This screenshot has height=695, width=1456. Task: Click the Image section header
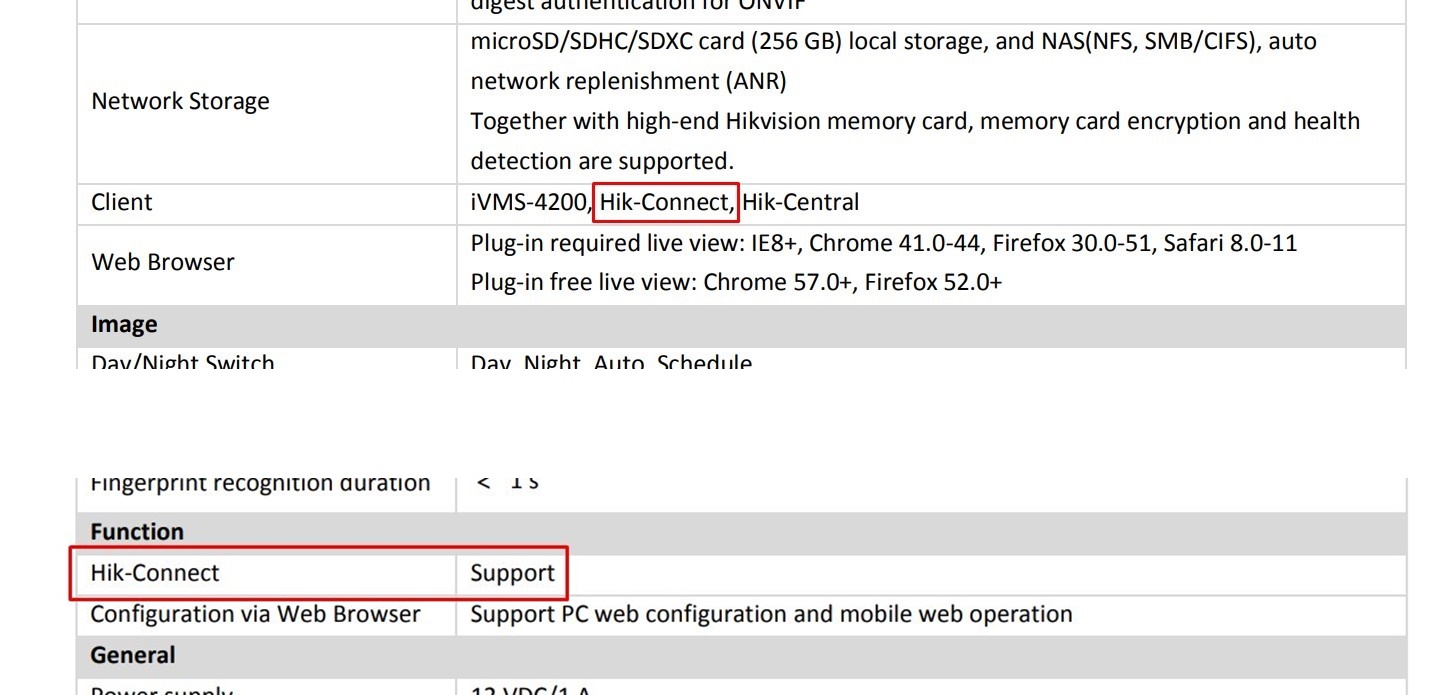124,325
